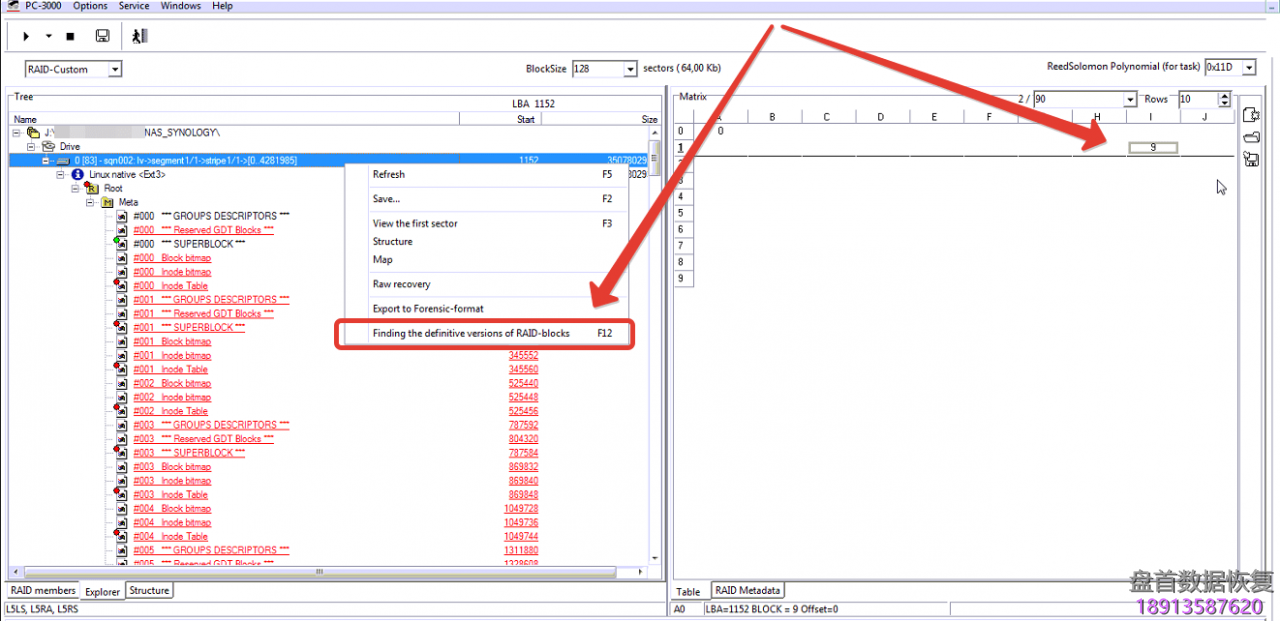This screenshot has height=621, width=1280.
Task: Open the RAID-Custom type dropdown
Action: pyautogui.click(x=115, y=69)
